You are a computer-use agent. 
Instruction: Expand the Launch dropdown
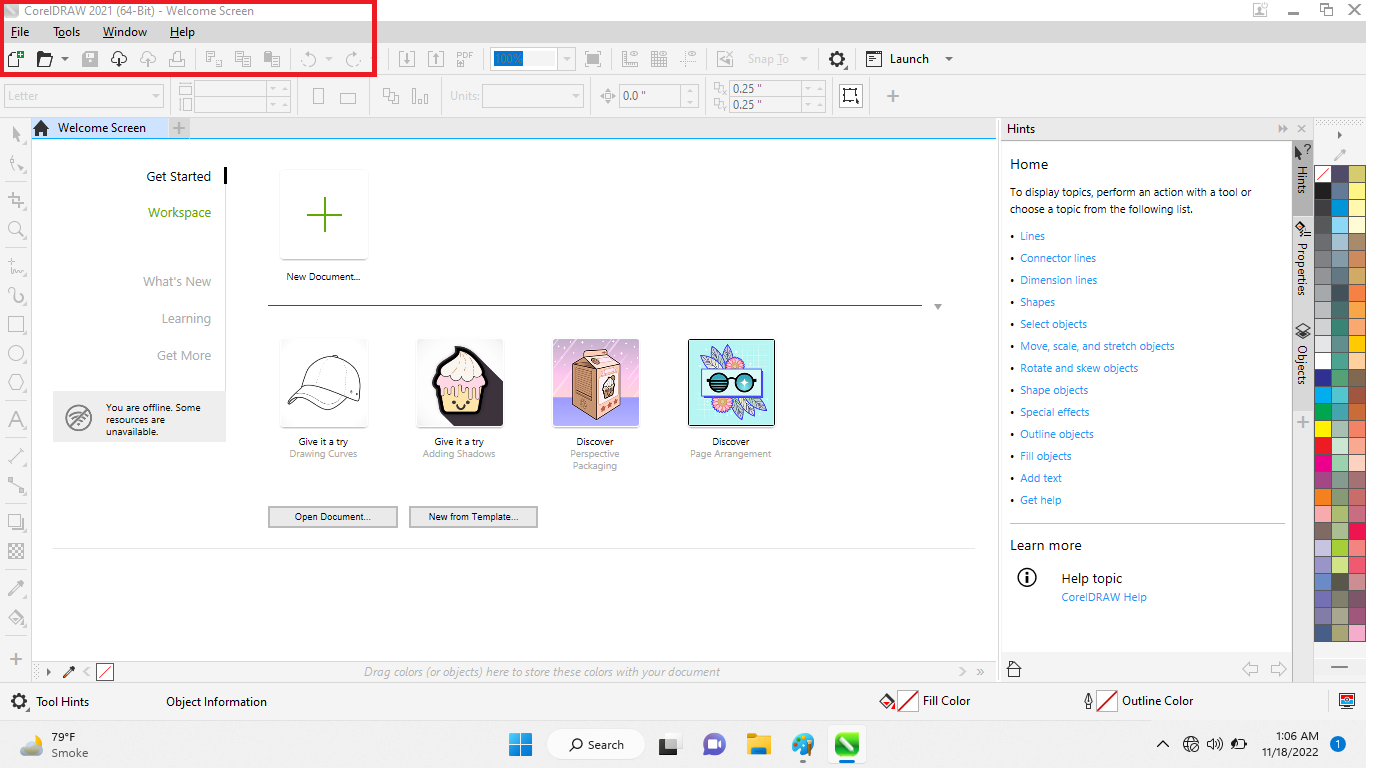949,59
